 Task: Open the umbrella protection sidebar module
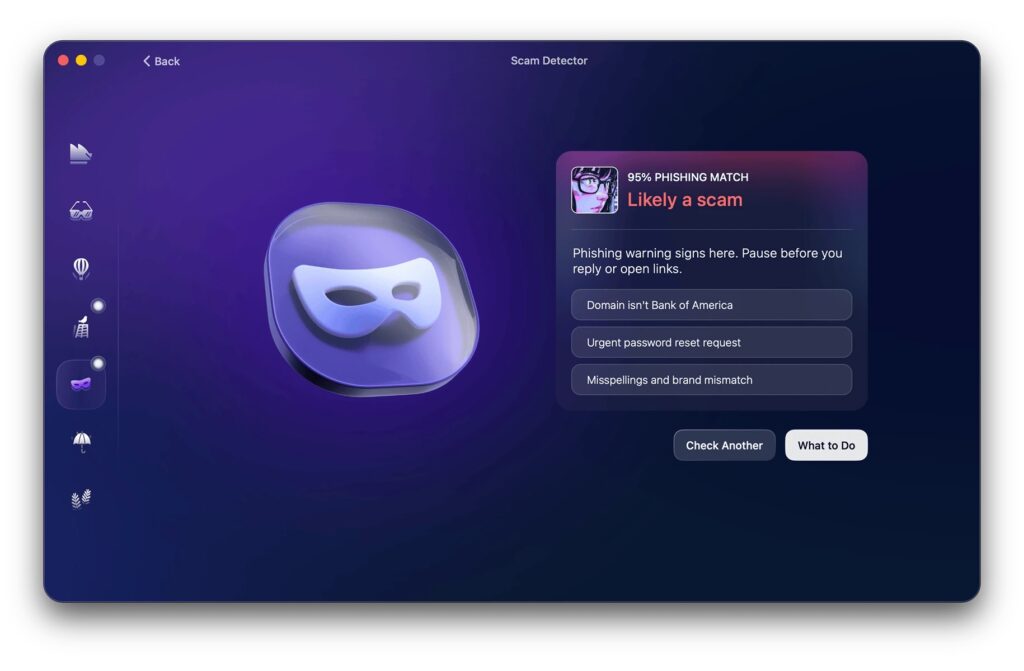tap(82, 442)
